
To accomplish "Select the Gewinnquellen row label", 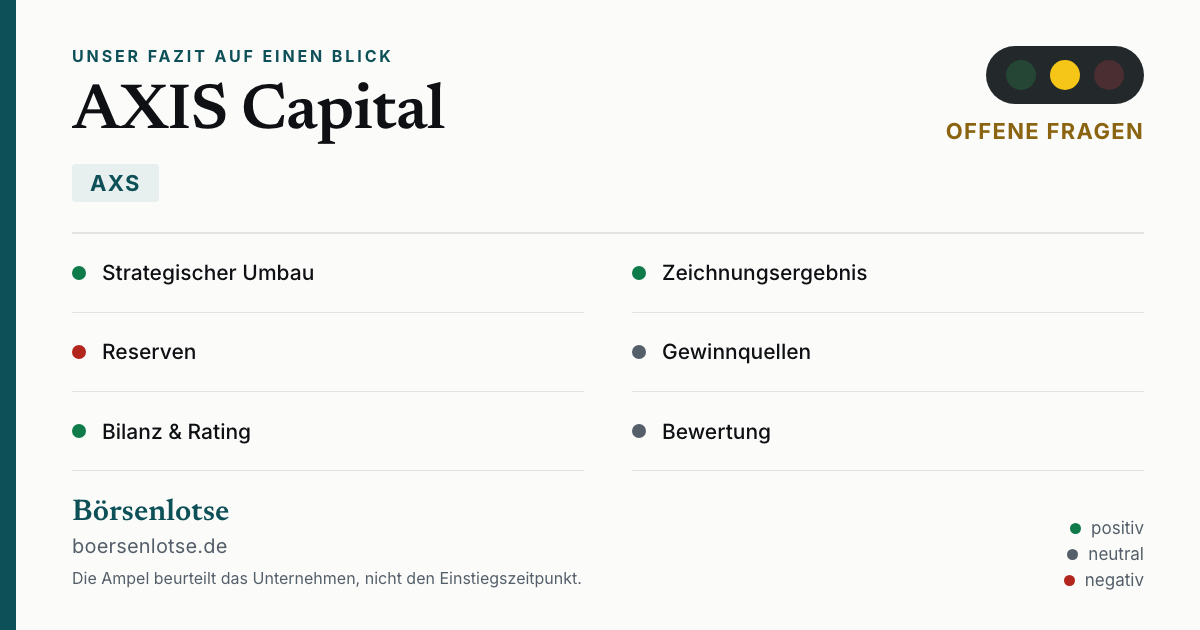I will pyautogui.click(x=736, y=352).
